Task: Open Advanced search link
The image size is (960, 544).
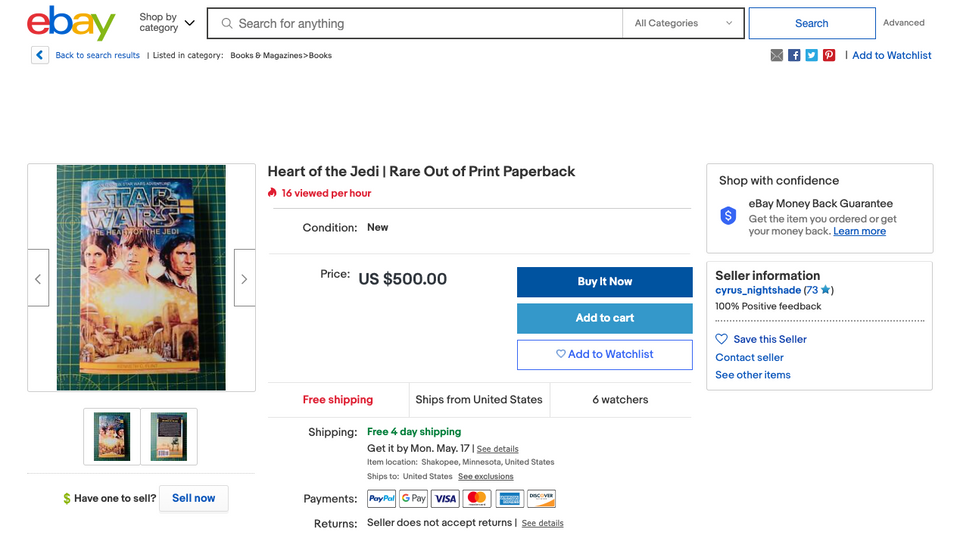Action: coord(903,23)
